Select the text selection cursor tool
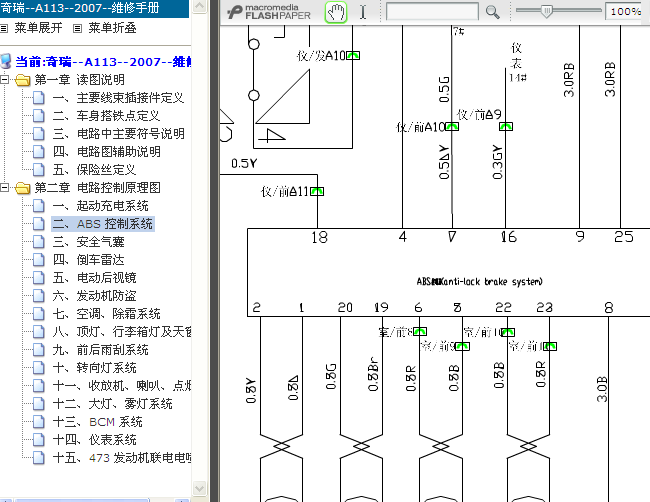The width and height of the screenshot is (650, 502). pyautogui.click(x=363, y=12)
